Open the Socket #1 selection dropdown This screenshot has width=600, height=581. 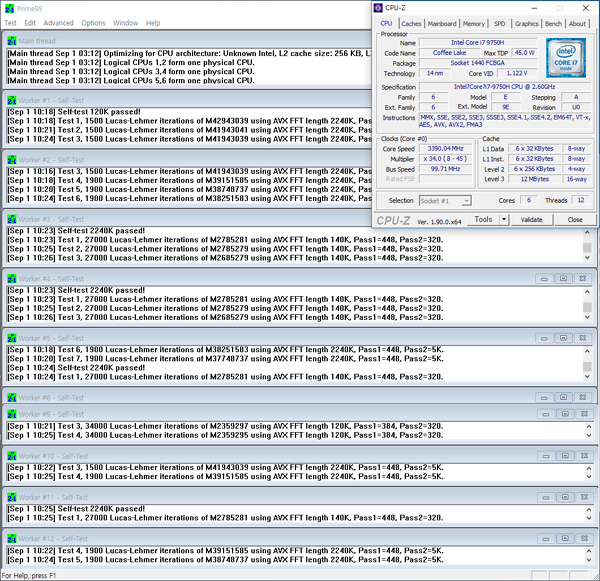tap(445, 201)
